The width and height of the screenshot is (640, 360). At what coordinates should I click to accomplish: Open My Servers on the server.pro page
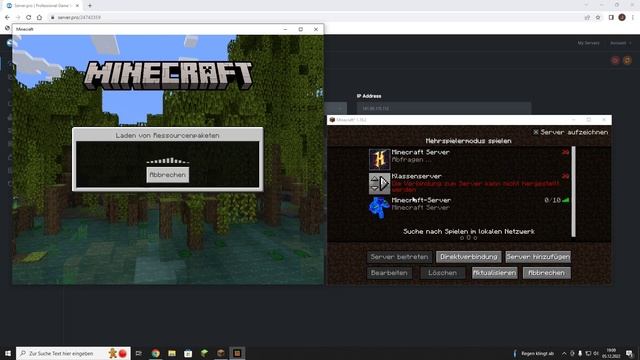coord(588,43)
